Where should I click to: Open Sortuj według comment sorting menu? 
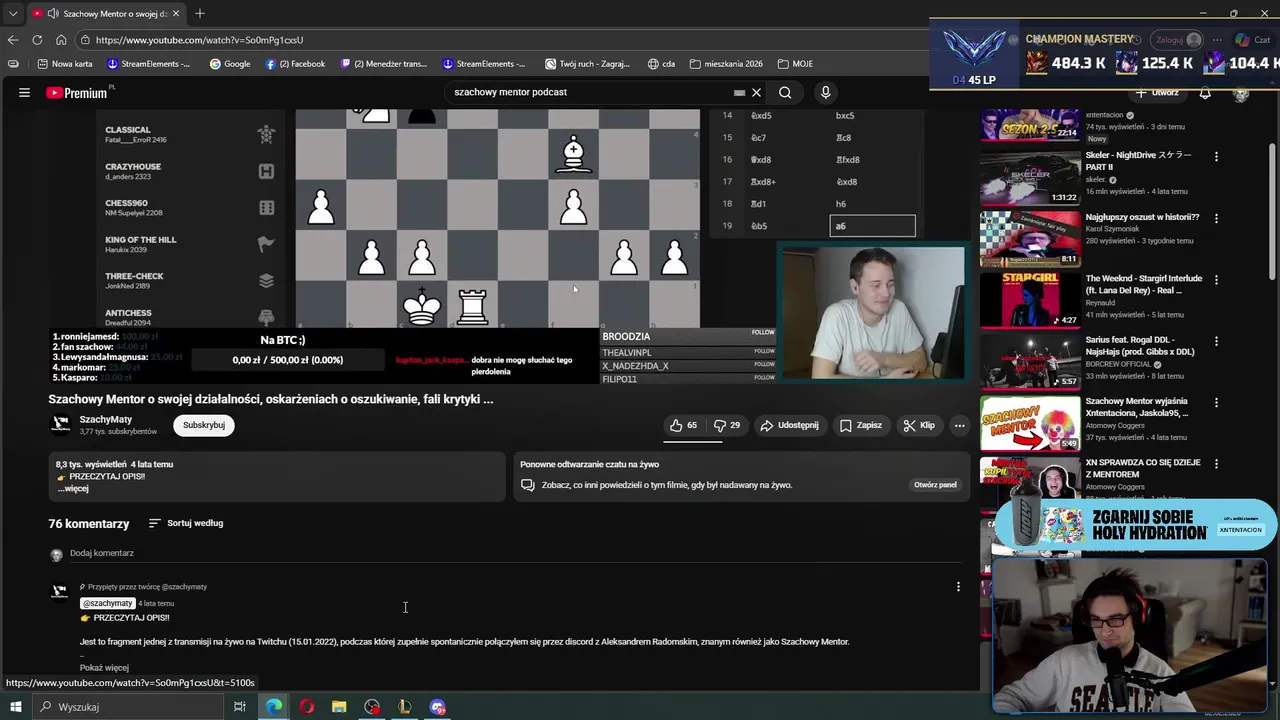coord(186,523)
